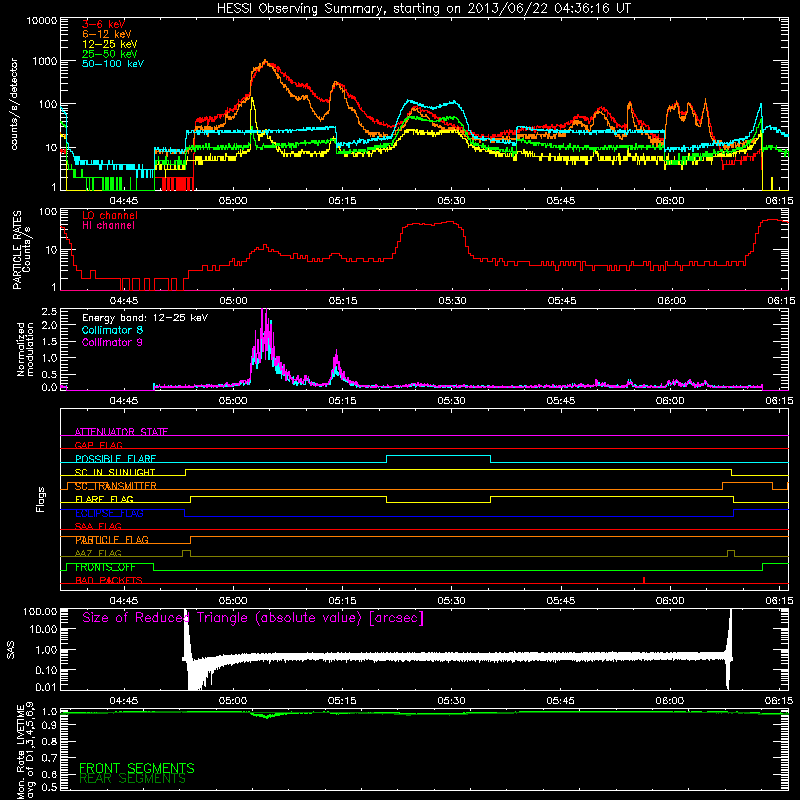Viewport: 800px width, 800px height.
Task: Click the 0.01 tick on the SAS axis
Action: point(46,687)
